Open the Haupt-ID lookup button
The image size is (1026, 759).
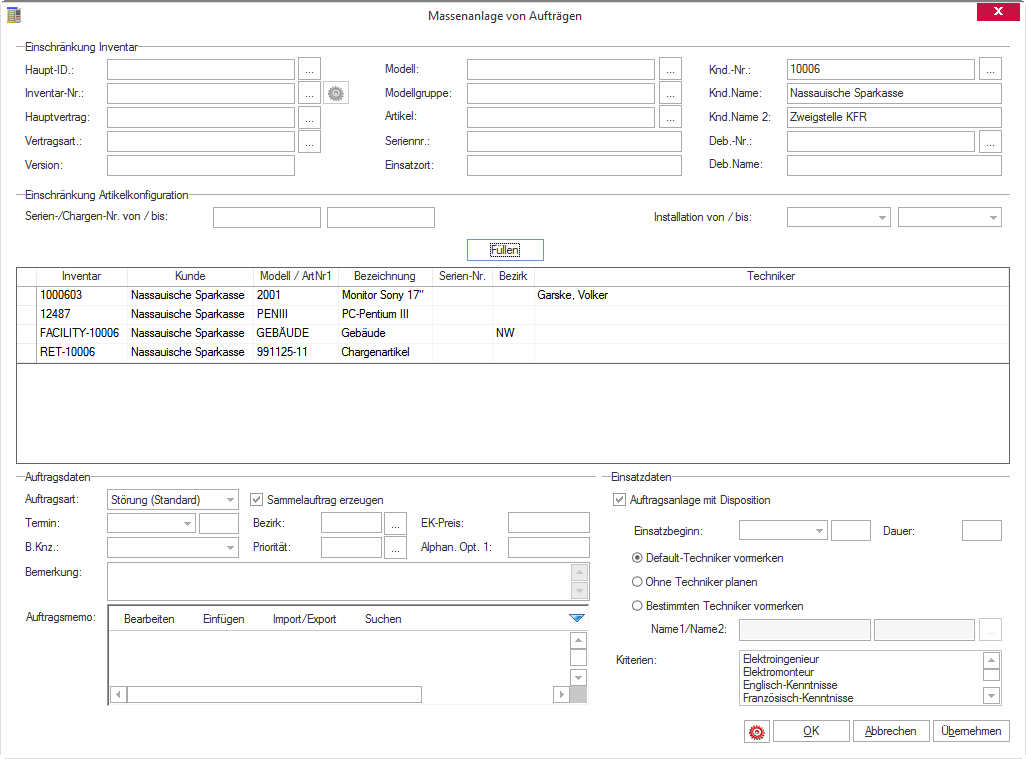click(310, 69)
